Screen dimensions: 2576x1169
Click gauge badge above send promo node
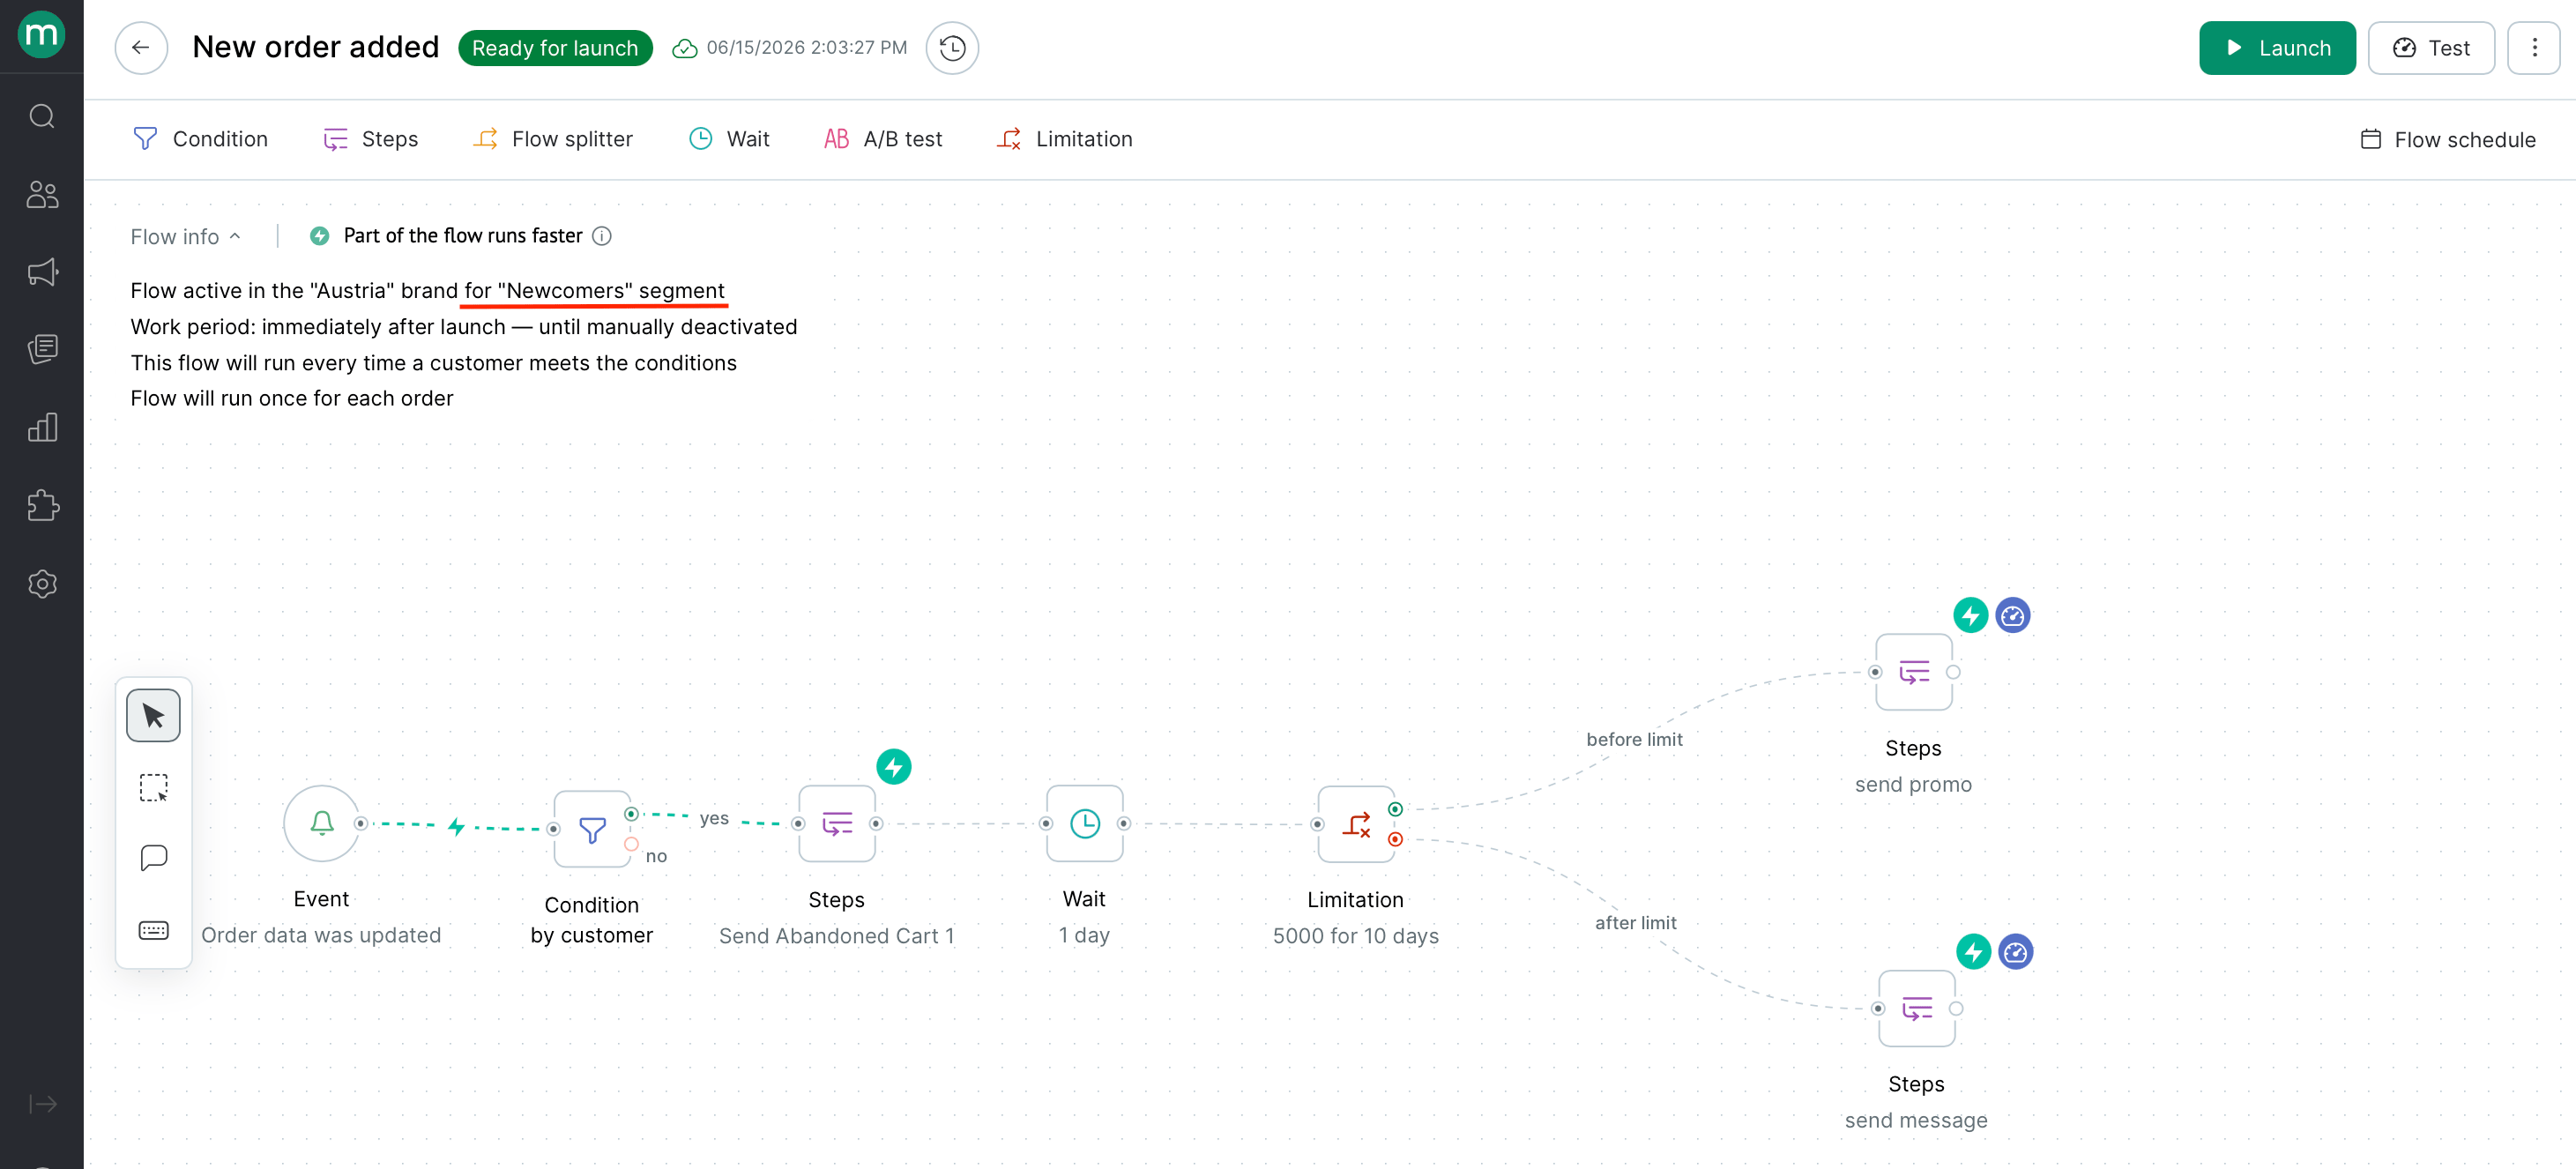[2013, 615]
